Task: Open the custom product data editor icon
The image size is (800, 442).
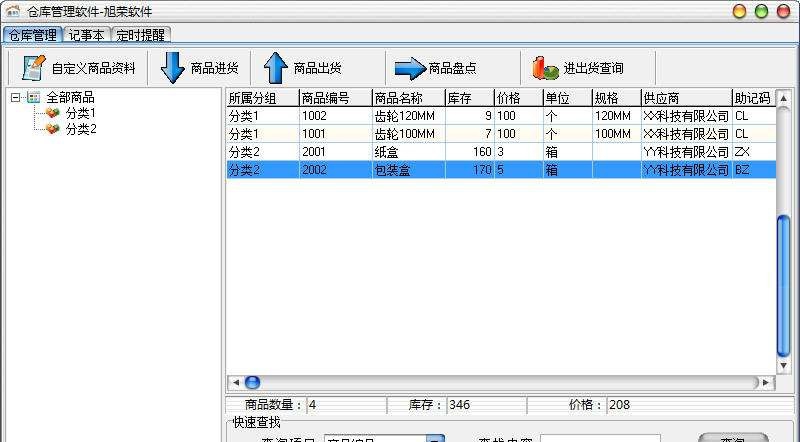Action: click(x=34, y=67)
